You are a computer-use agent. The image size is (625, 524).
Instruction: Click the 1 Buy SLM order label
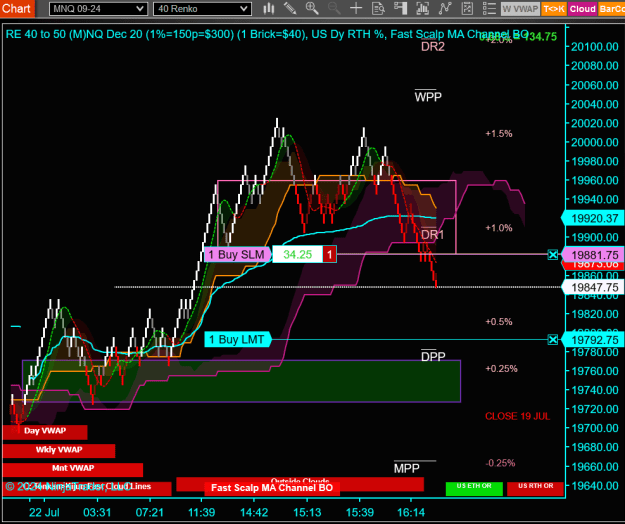(237, 255)
